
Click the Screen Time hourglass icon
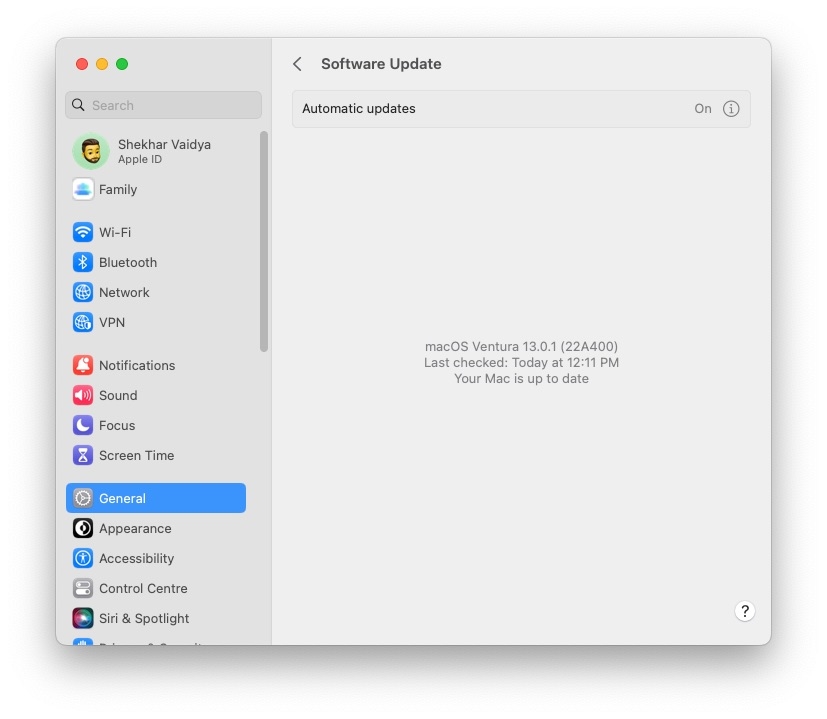click(x=83, y=455)
